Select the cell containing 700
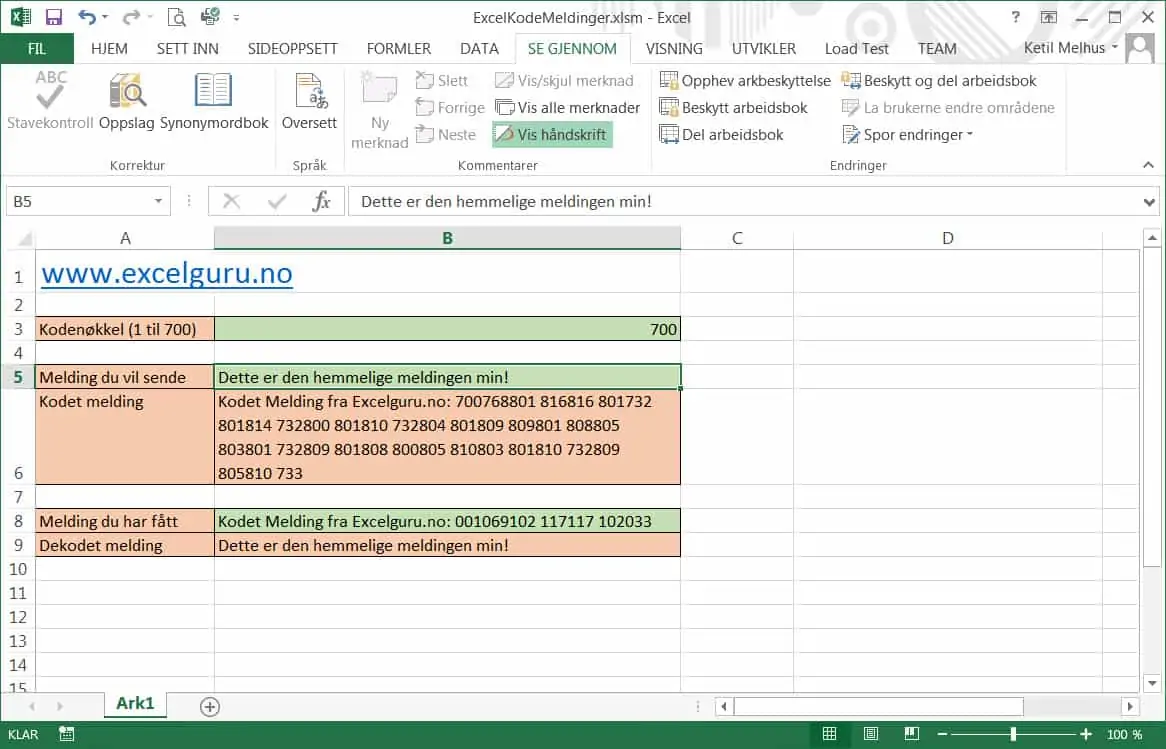Viewport: 1166px width, 749px height. coord(447,329)
